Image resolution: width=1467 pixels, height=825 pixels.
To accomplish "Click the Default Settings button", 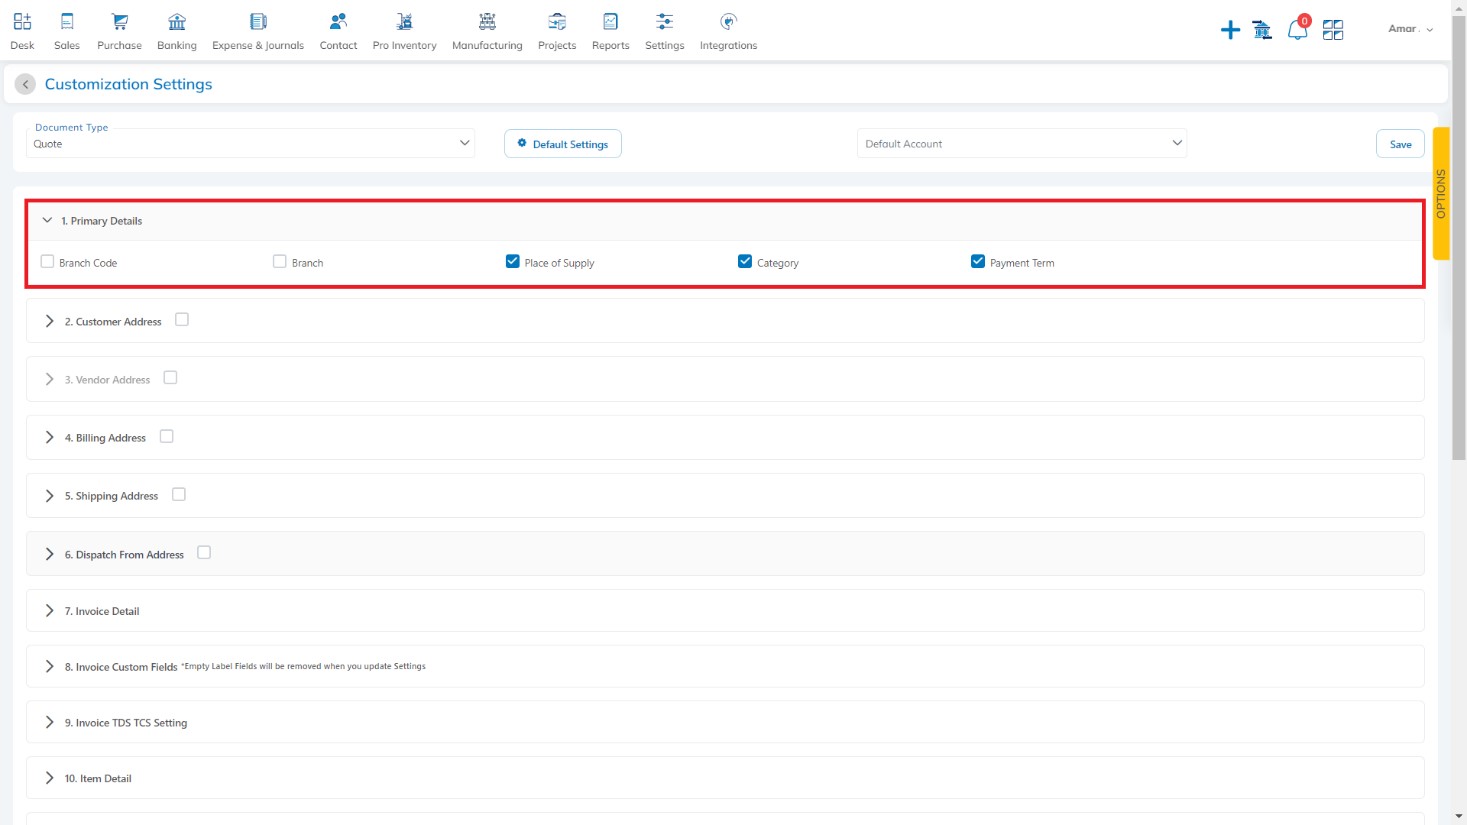I will coord(563,144).
